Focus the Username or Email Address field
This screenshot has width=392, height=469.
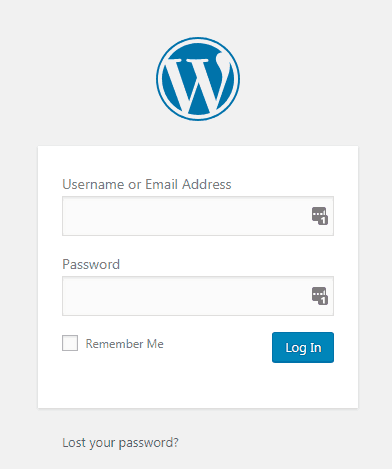198,216
